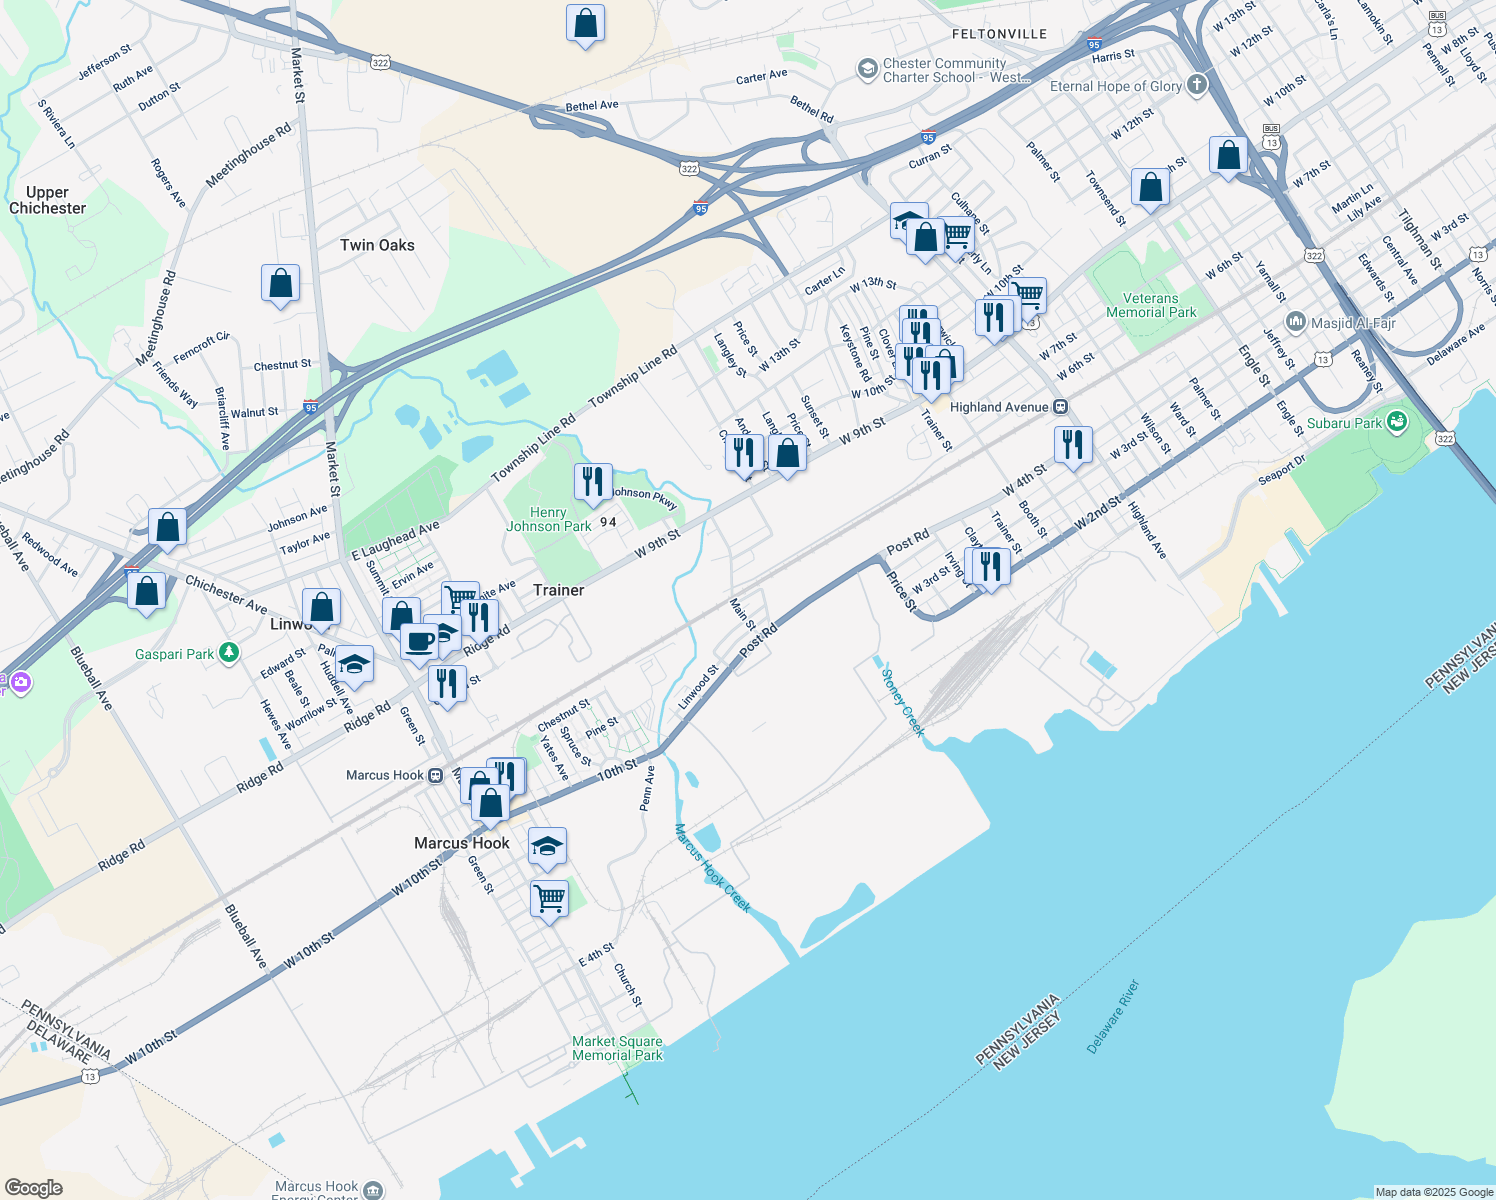1496x1200 pixels.
Task: Select the Veterans Memorial Park label
Action: coord(1151,305)
